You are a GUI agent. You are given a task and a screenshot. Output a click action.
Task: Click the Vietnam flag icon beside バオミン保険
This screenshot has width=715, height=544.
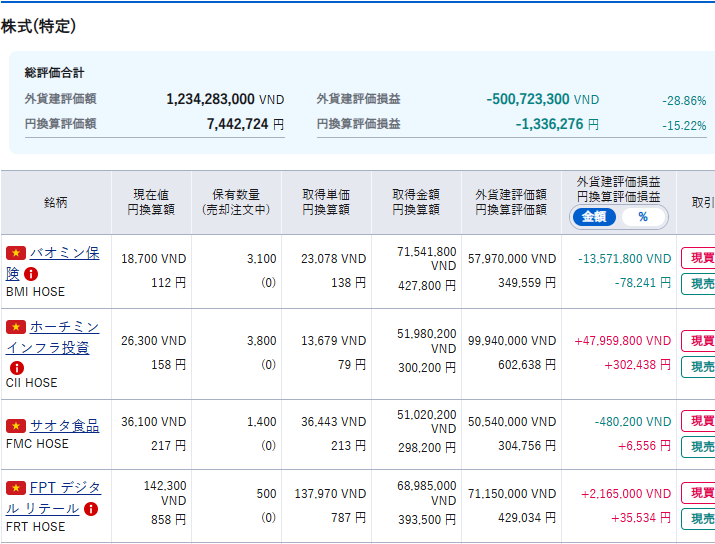15,253
